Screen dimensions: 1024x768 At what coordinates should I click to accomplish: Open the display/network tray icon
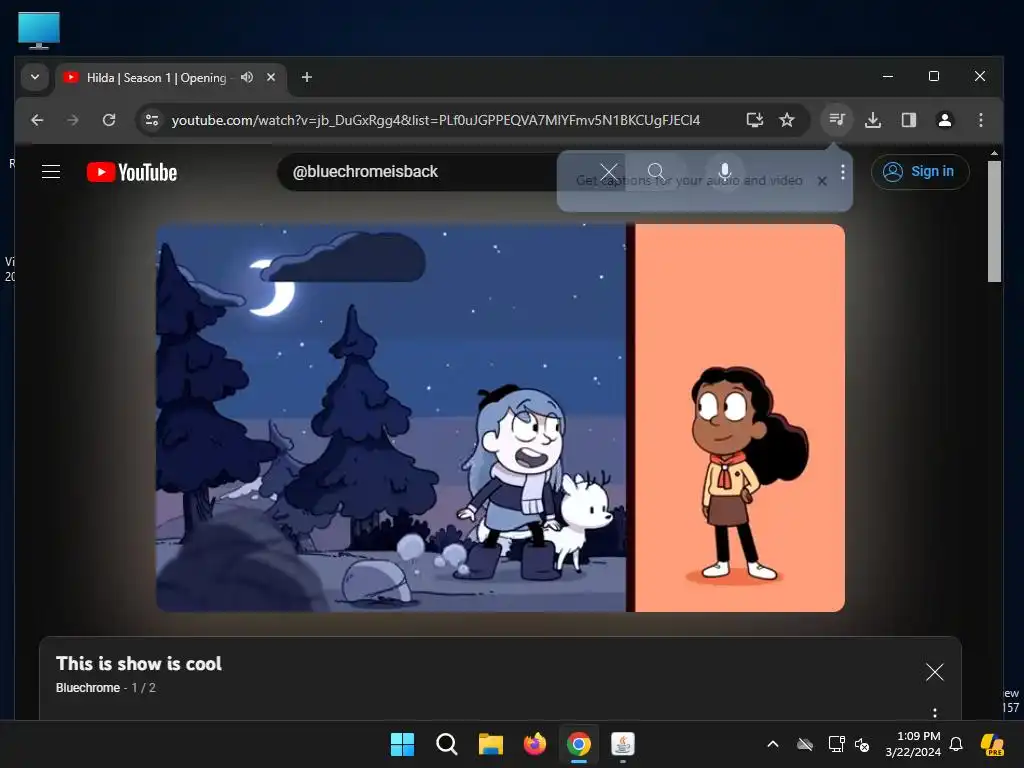837,744
